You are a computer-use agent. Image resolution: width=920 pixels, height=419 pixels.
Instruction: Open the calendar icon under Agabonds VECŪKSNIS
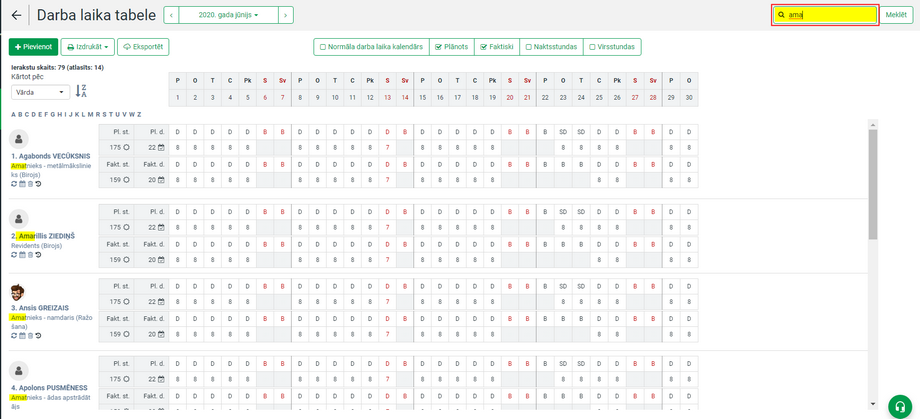tap(22, 184)
